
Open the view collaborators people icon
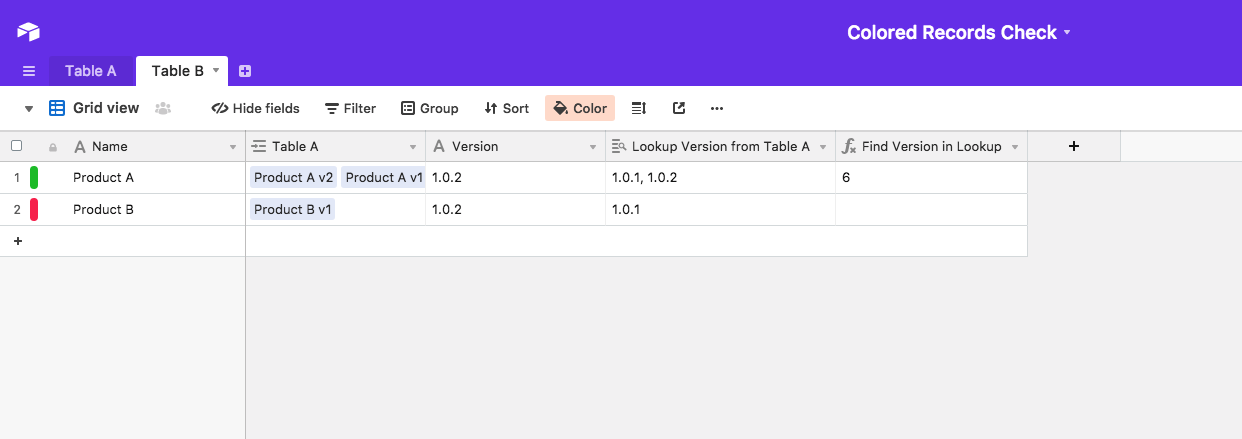[162, 108]
